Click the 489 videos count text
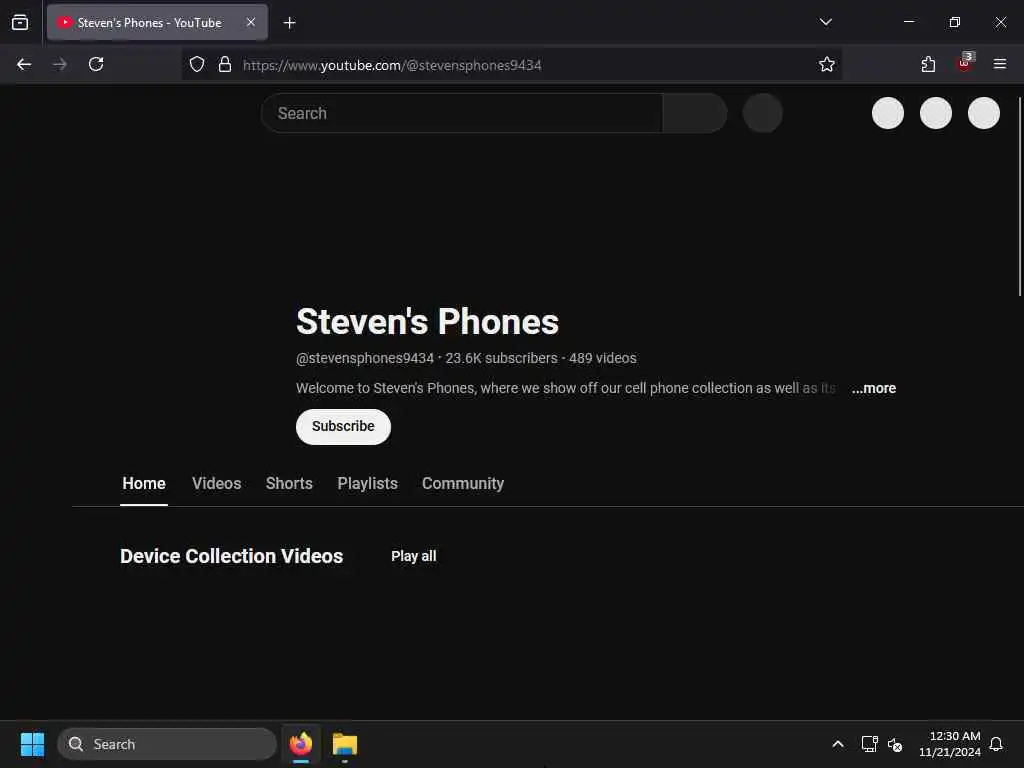The width and height of the screenshot is (1024, 768). click(602, 358)
